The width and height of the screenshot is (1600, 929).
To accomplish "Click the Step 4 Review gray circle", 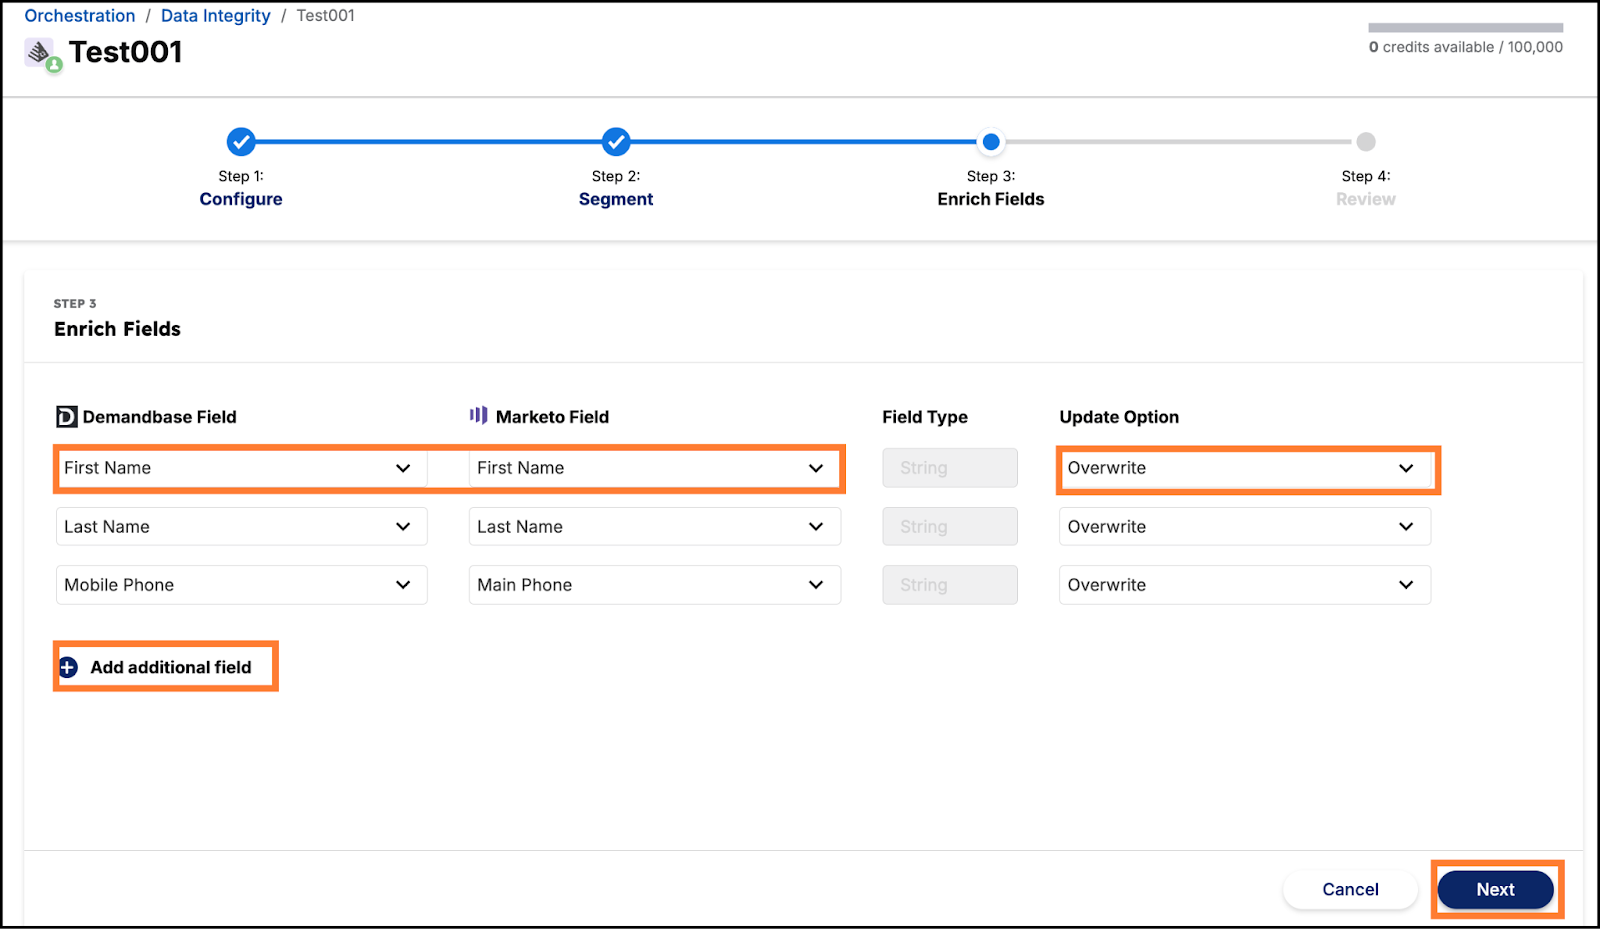I will coord(1366,142).
